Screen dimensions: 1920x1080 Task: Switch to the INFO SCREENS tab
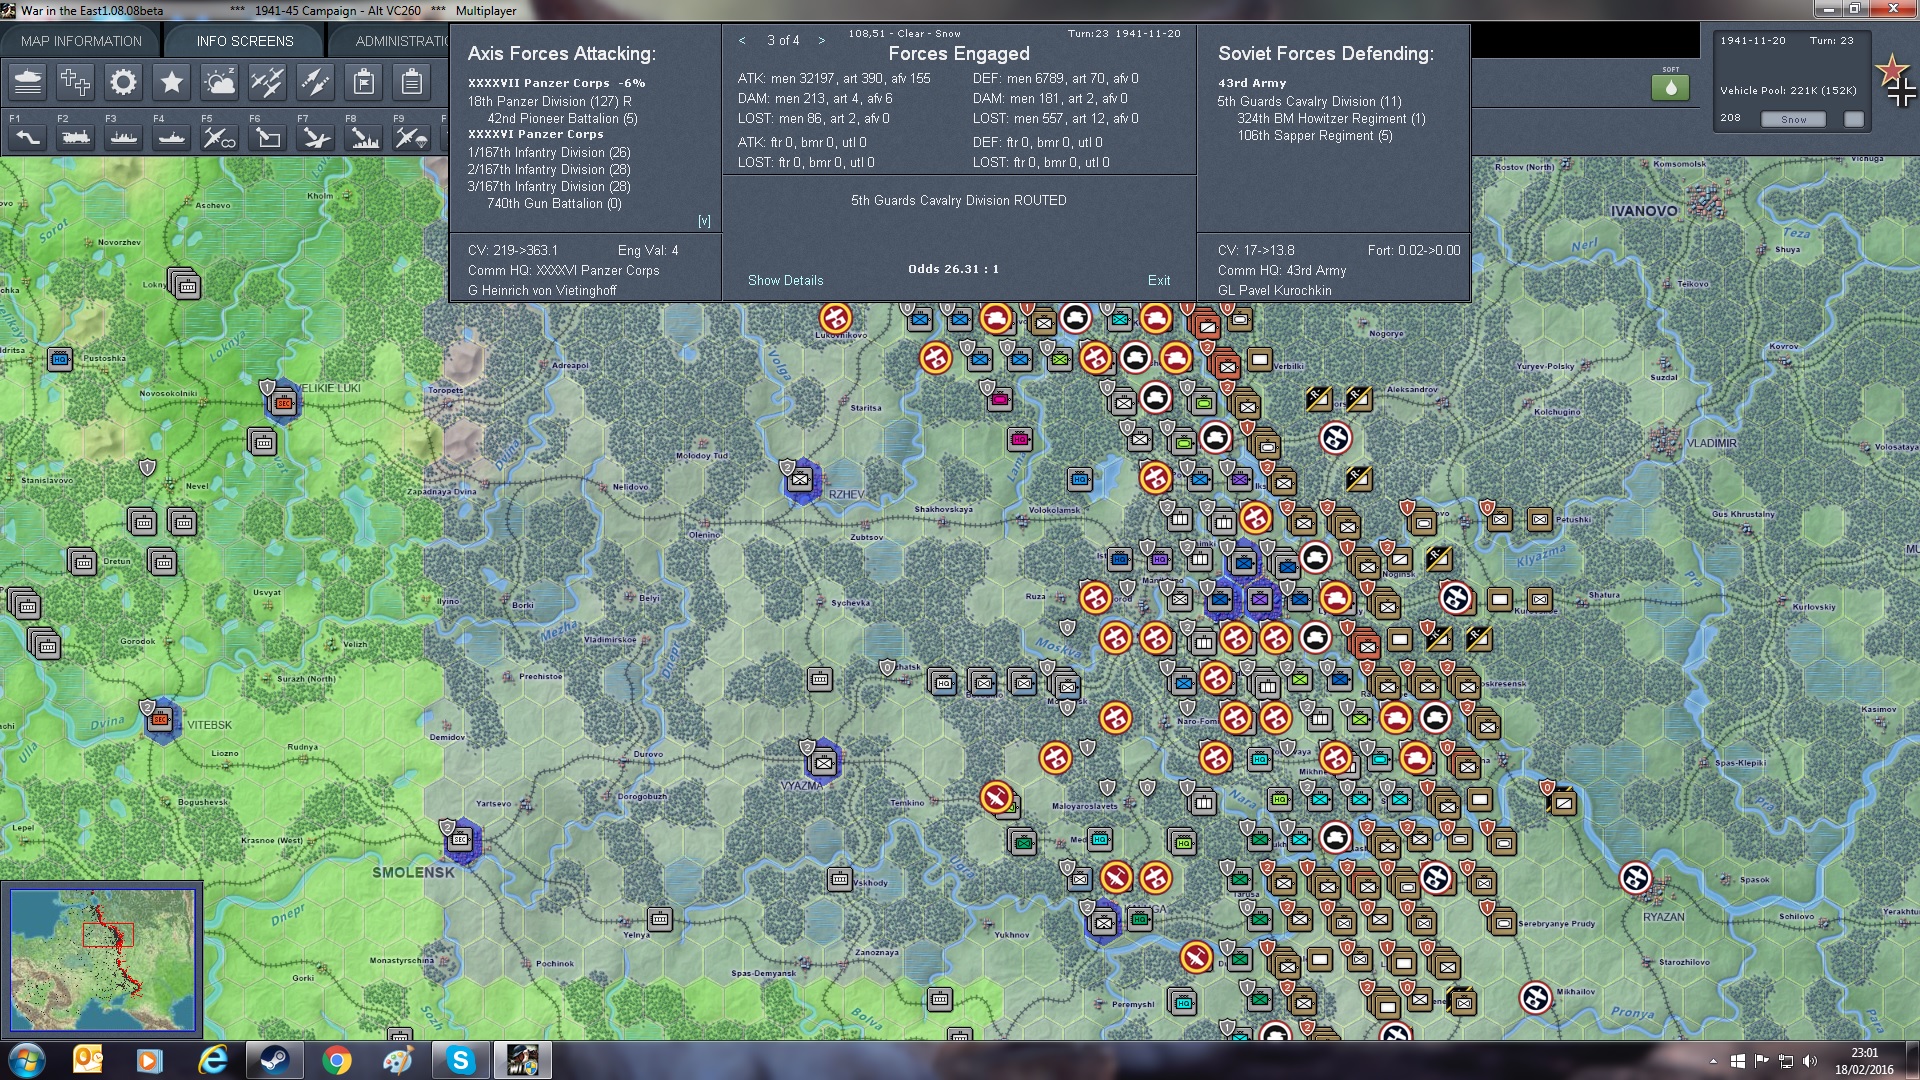(245, 41)
